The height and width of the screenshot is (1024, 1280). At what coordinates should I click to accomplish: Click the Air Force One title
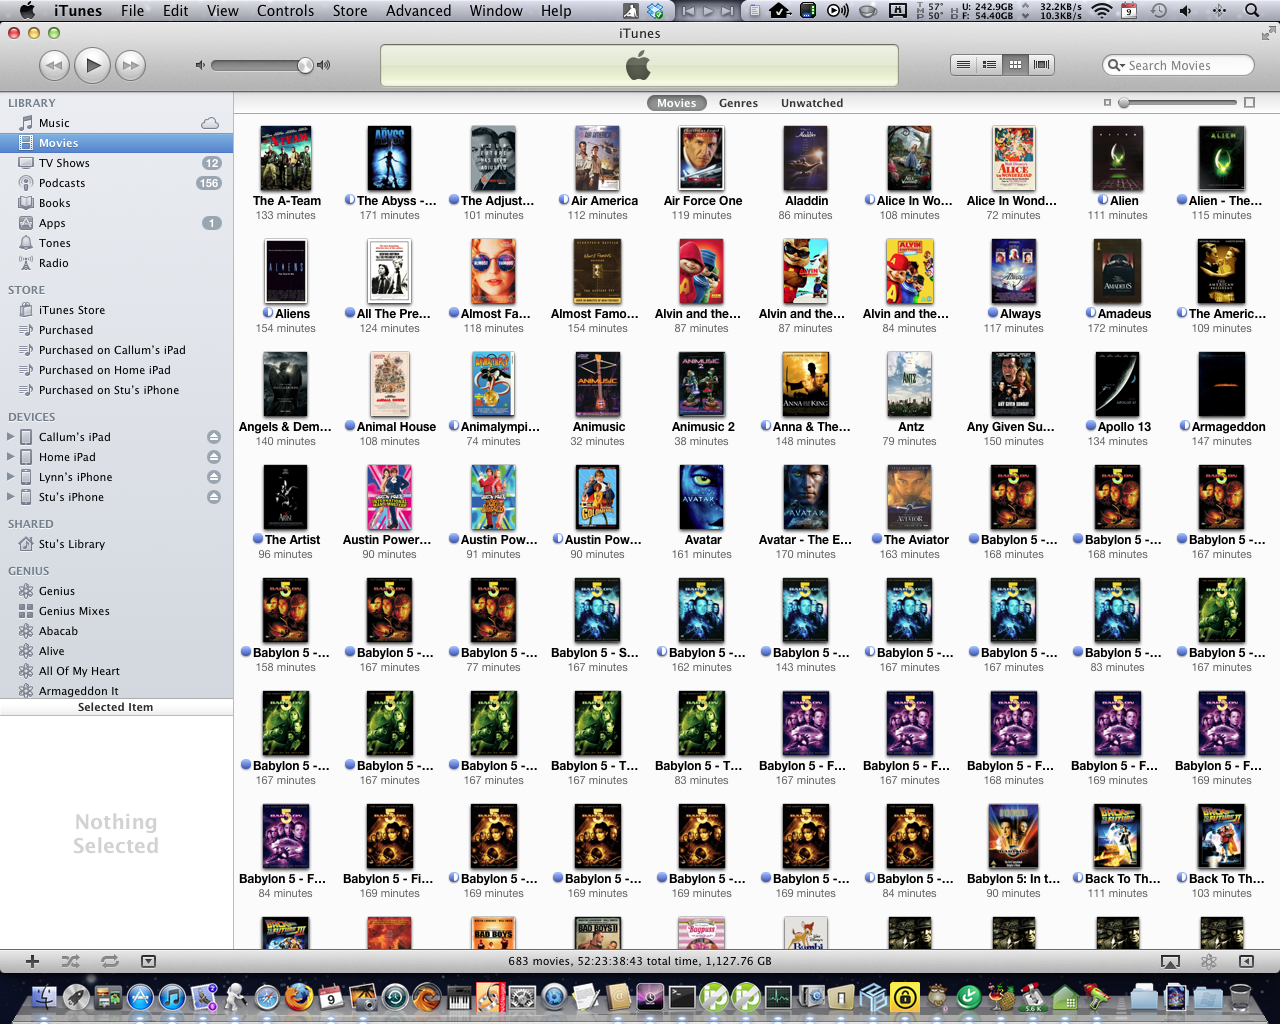703,201
